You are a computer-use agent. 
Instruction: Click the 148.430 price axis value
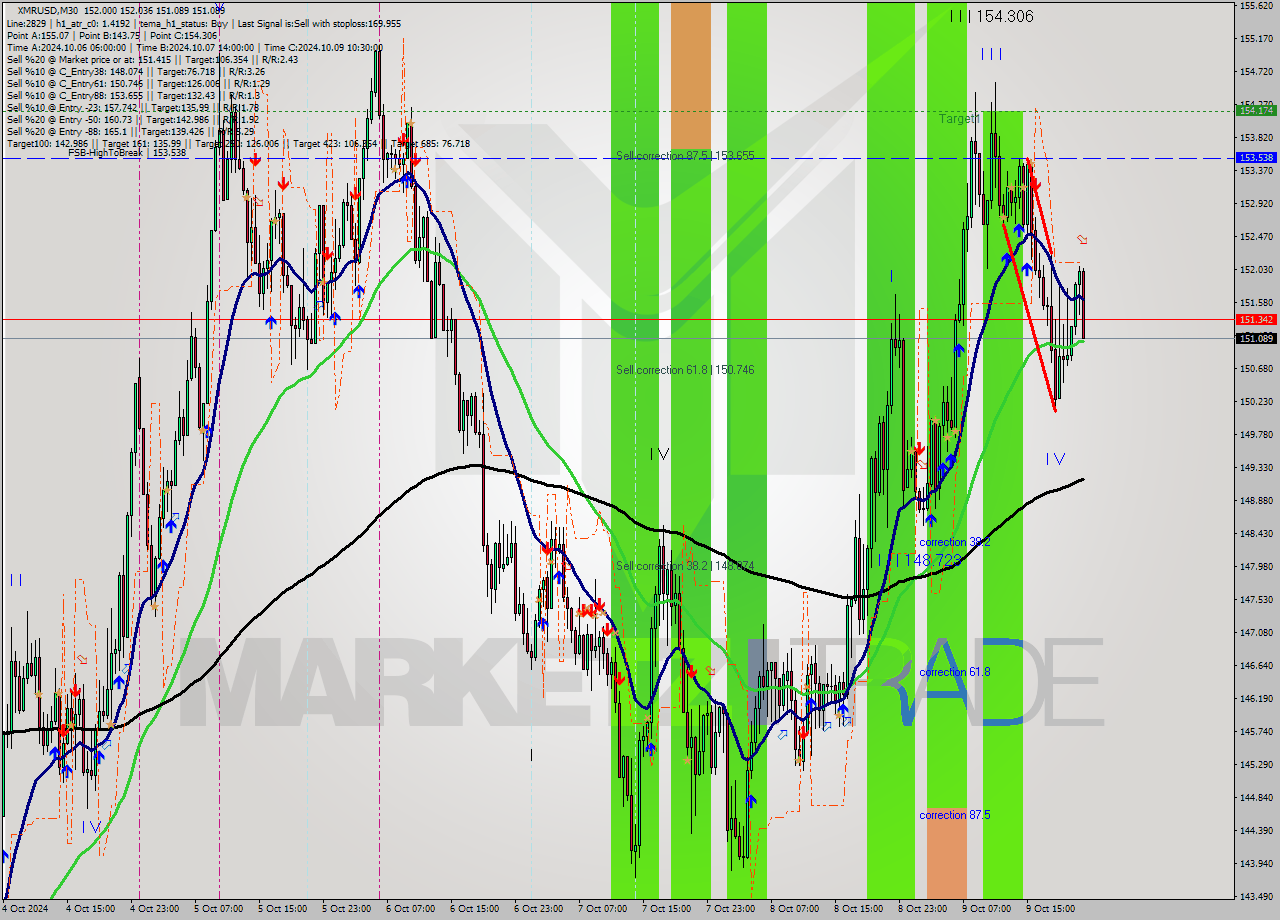[x=1256, y=534]
